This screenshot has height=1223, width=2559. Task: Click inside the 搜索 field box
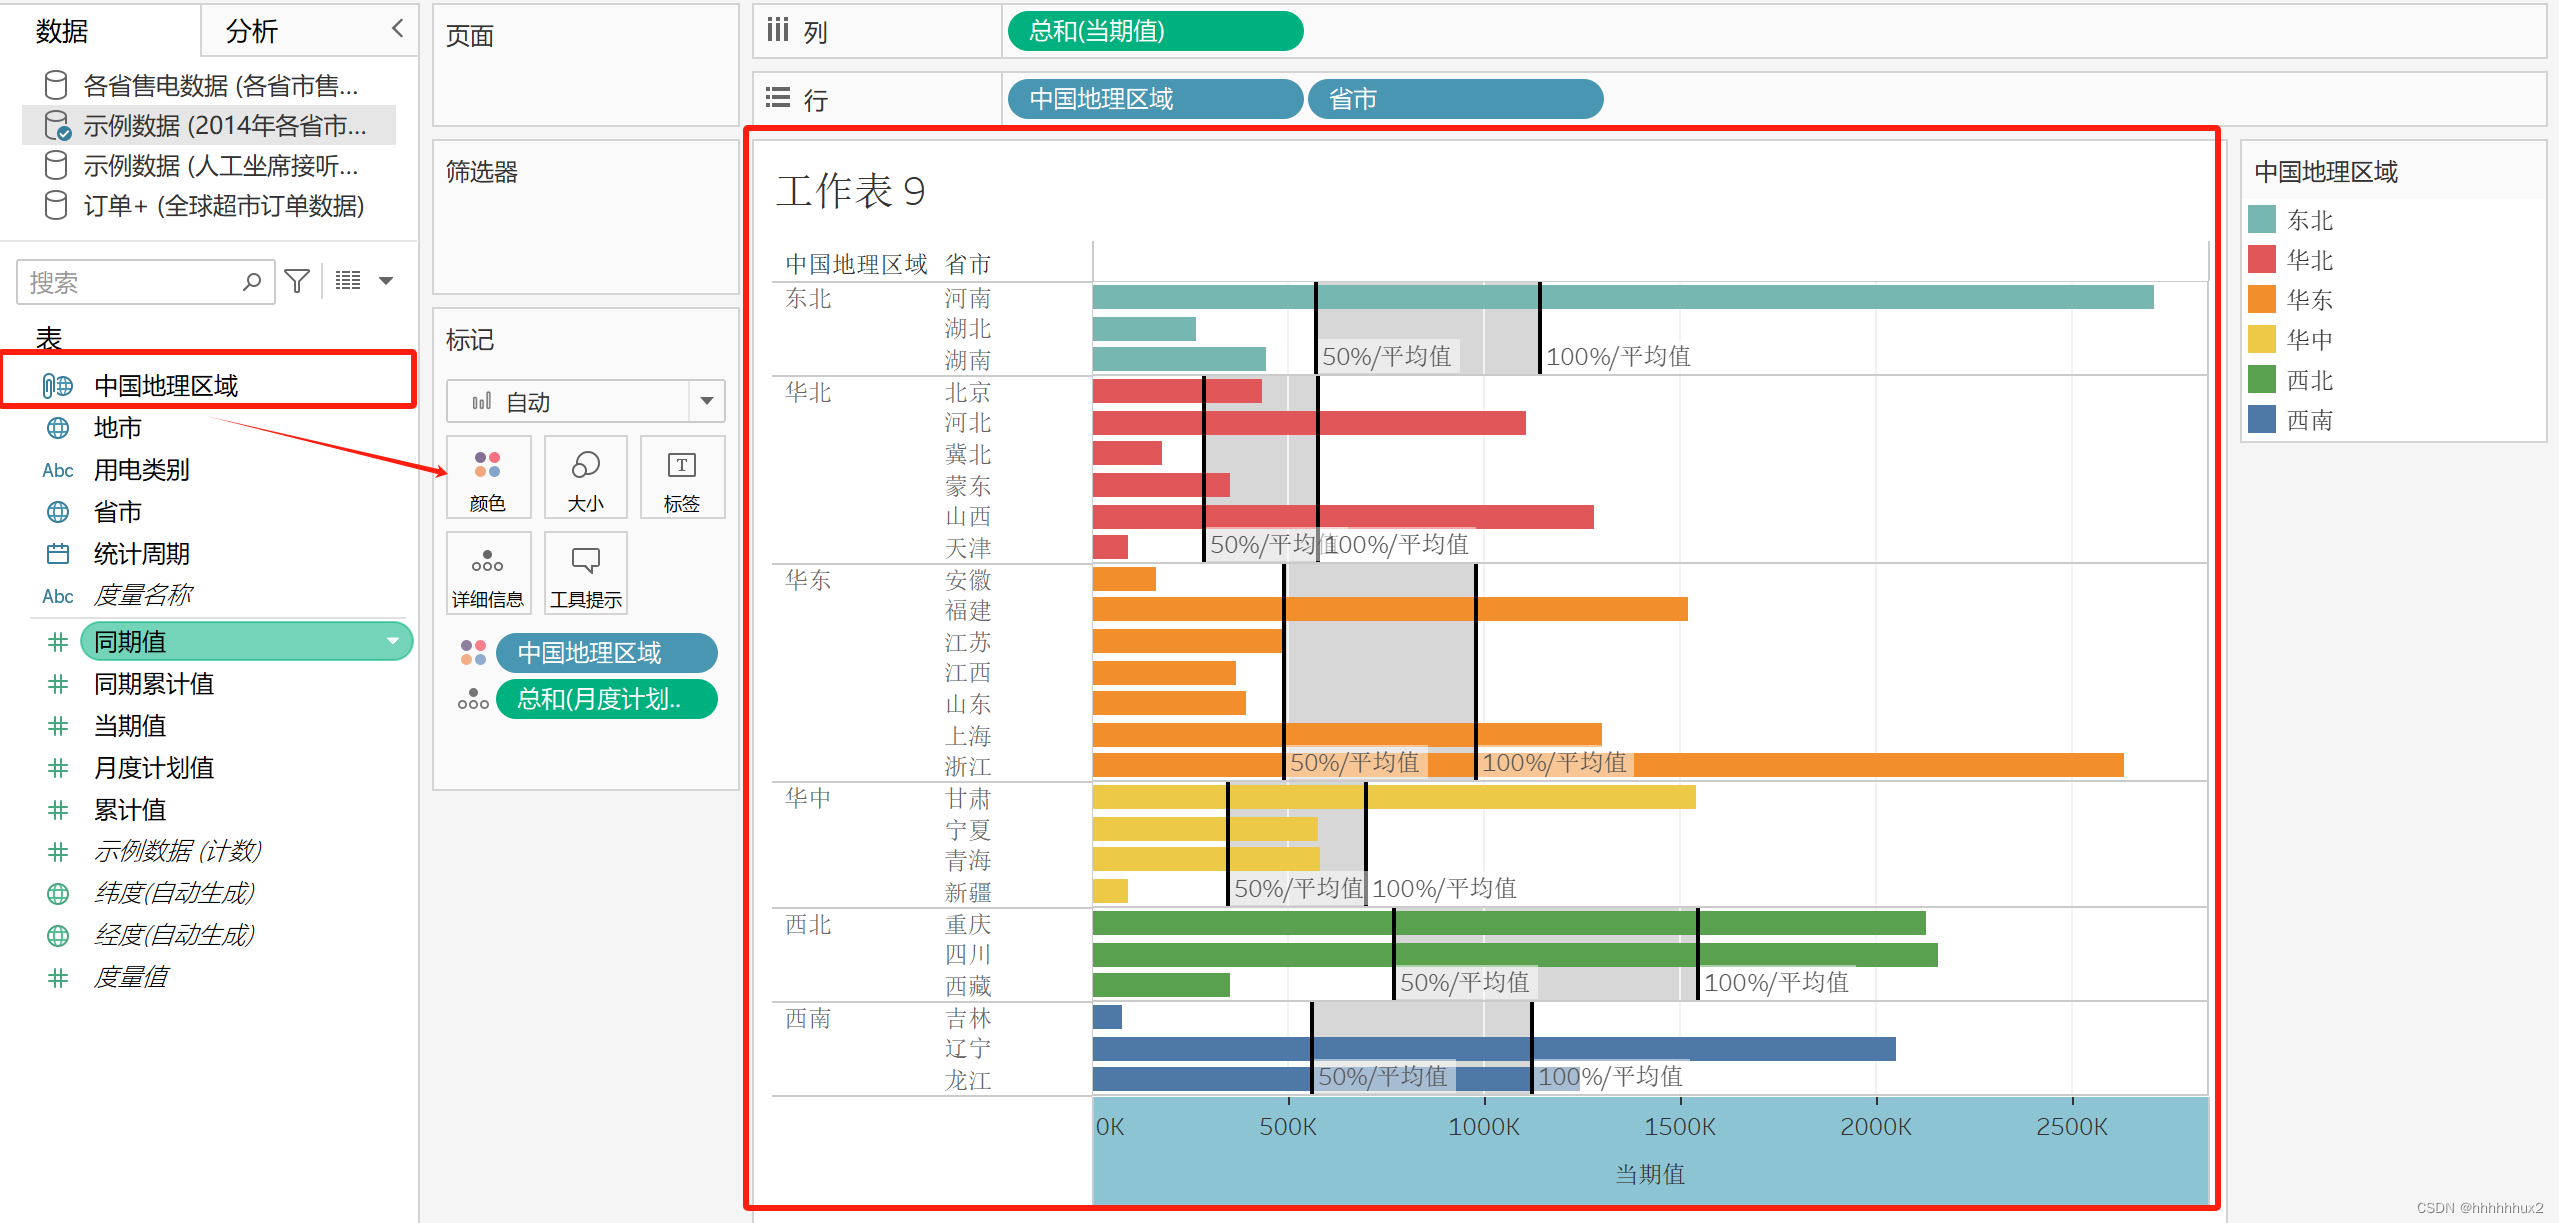coord(130,282)
